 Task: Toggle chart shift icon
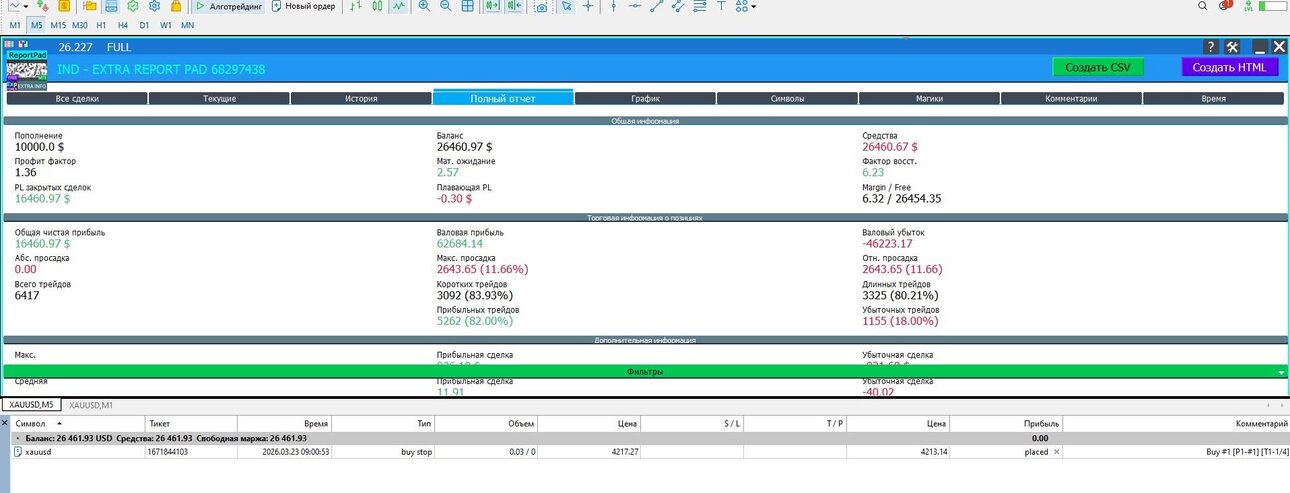[514, 6]
